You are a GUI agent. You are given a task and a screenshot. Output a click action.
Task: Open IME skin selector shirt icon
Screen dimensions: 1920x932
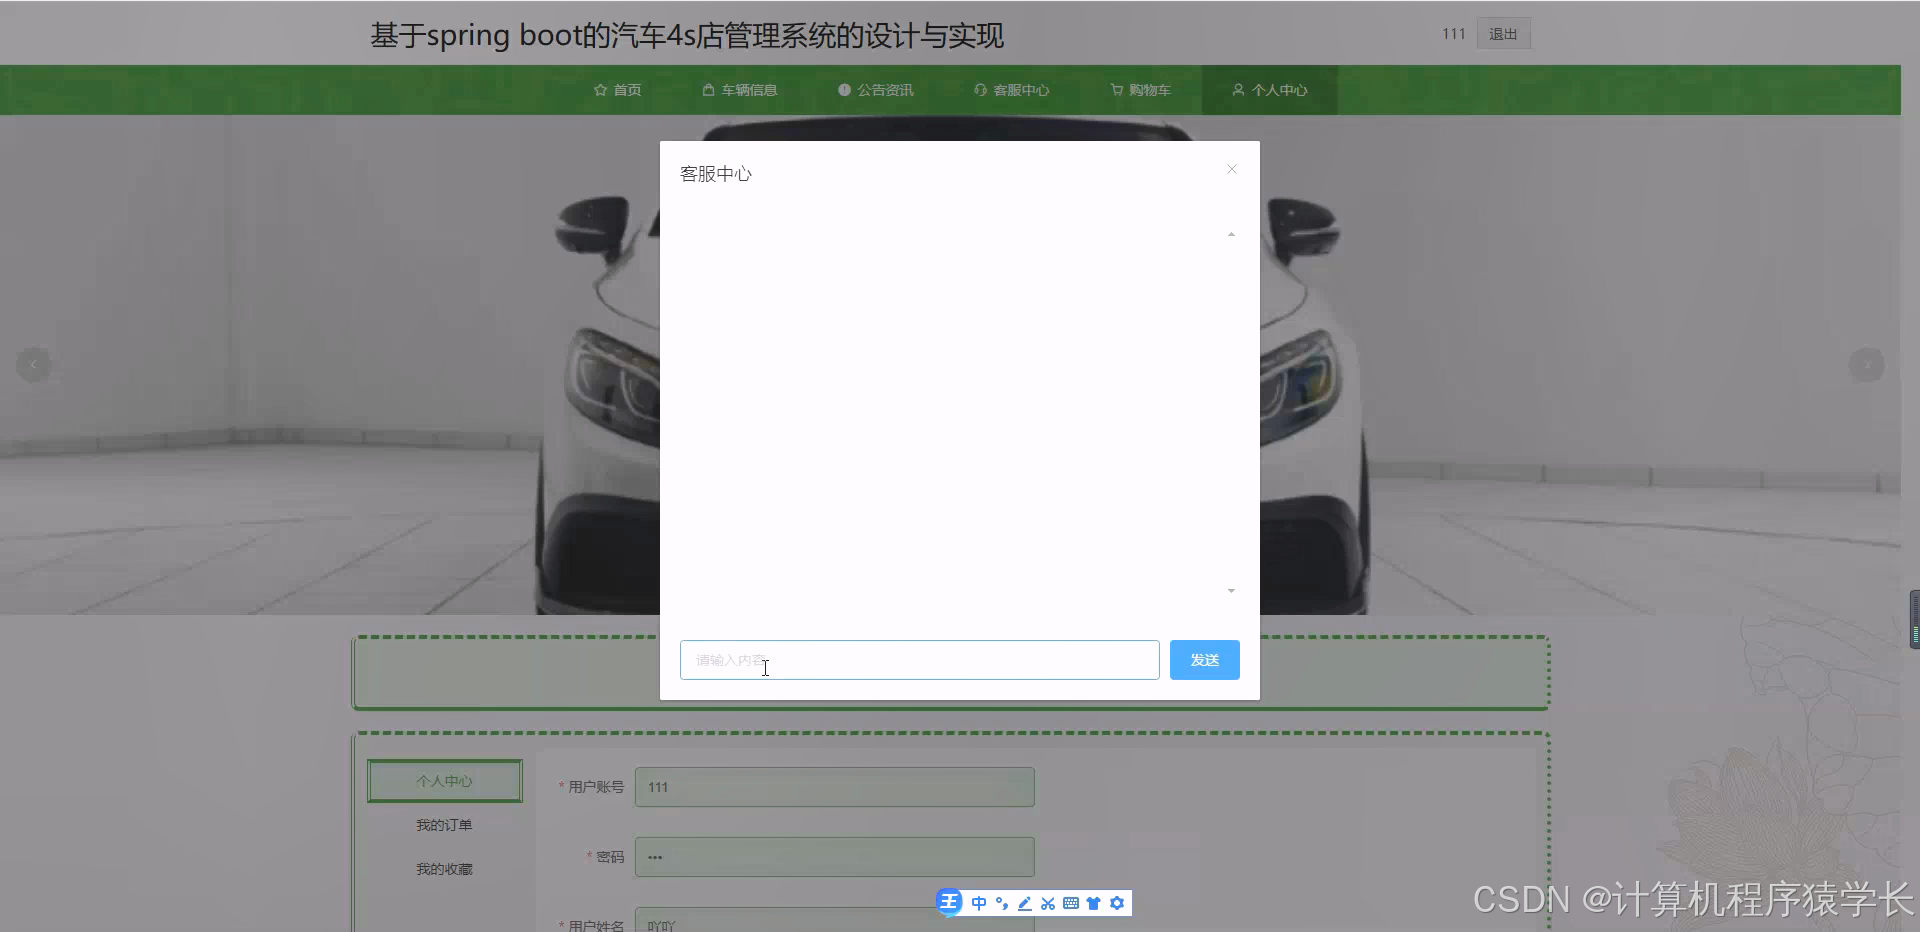point(1095,903)
